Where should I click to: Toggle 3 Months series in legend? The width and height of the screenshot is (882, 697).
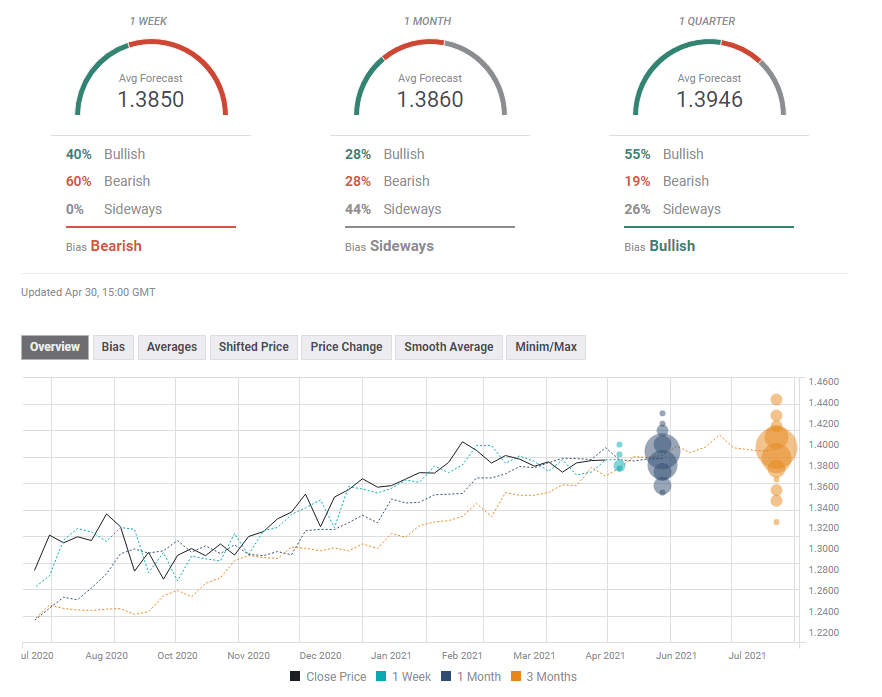coord(547,677)
